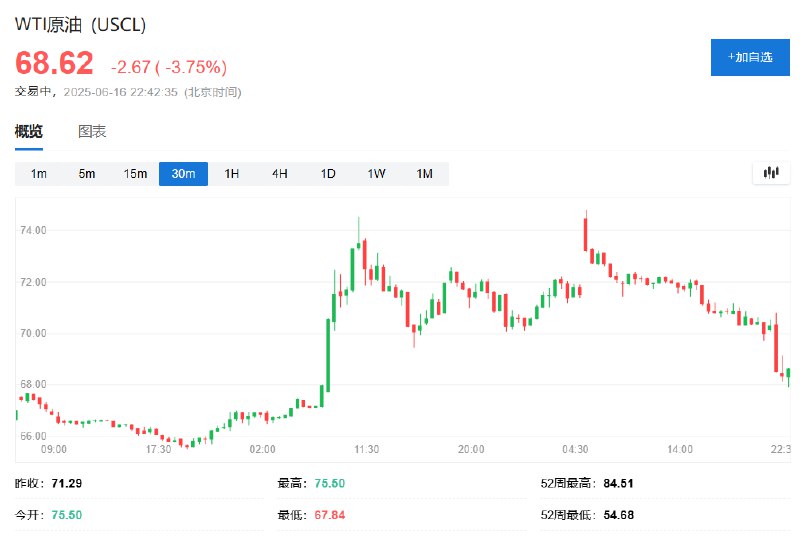Click the 52周最低 value 54.68
This screenshot has width=800, height=536.
click(618, 515)
